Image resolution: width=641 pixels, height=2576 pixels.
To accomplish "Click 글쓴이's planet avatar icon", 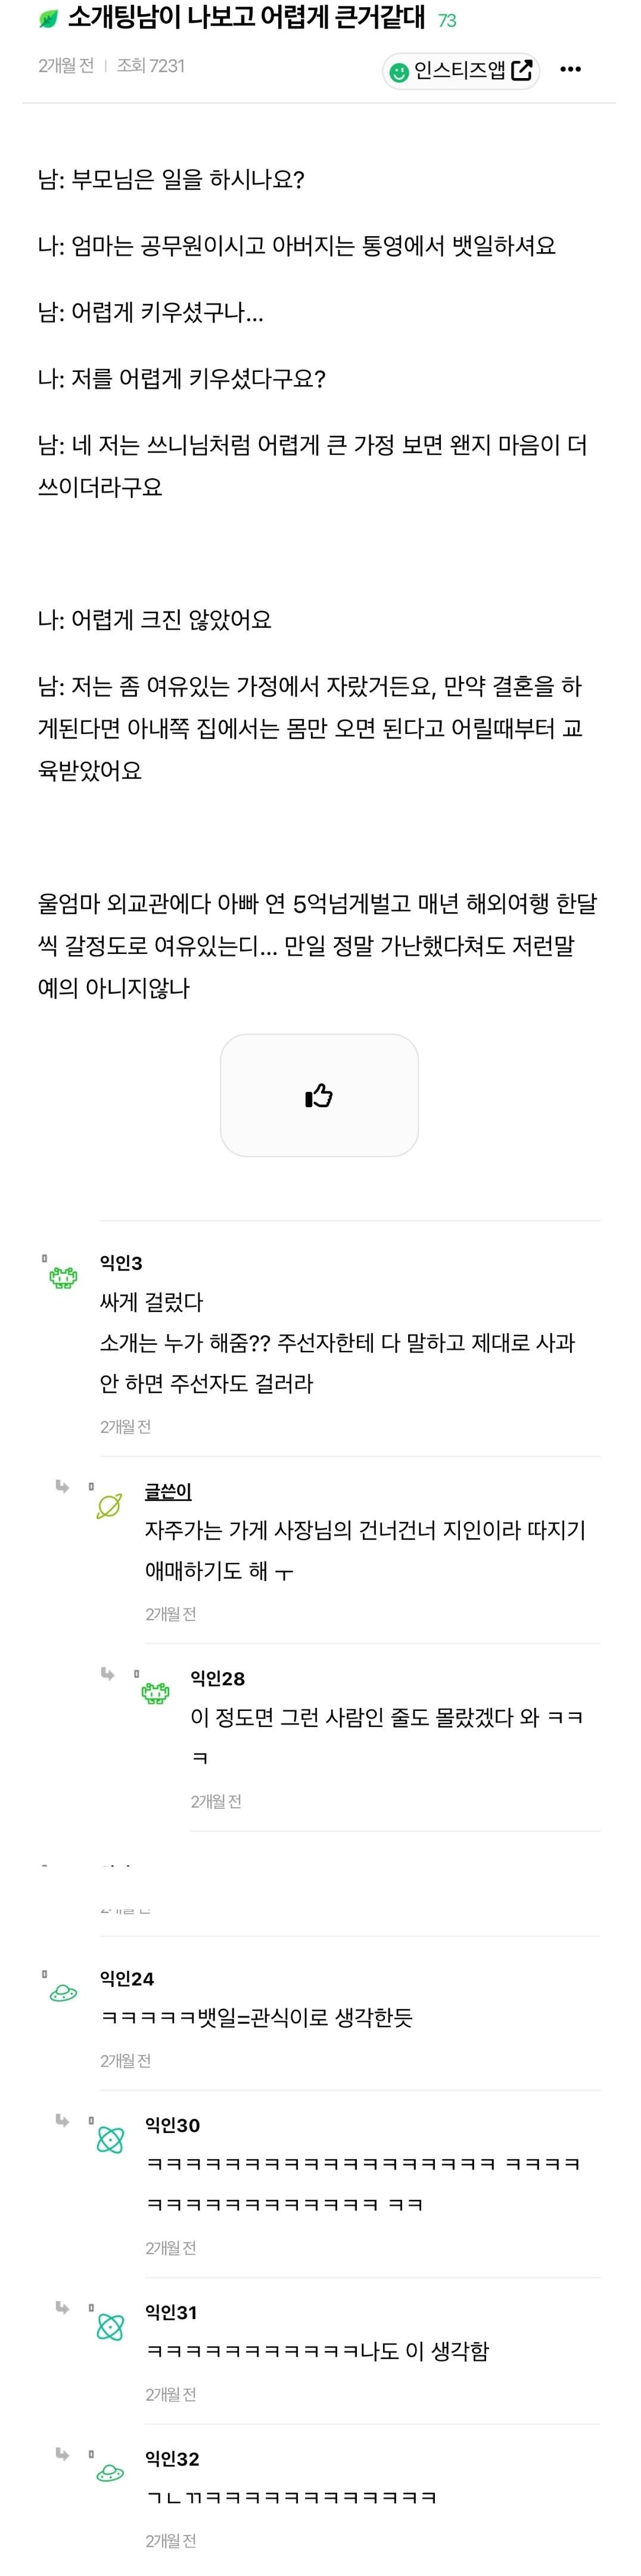I will [x=109, y=1506].
